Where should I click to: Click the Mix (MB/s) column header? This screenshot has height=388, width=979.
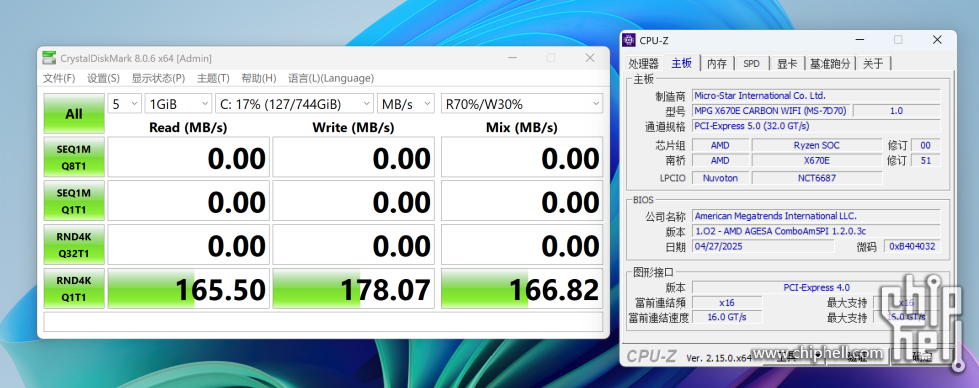[521, 127]
